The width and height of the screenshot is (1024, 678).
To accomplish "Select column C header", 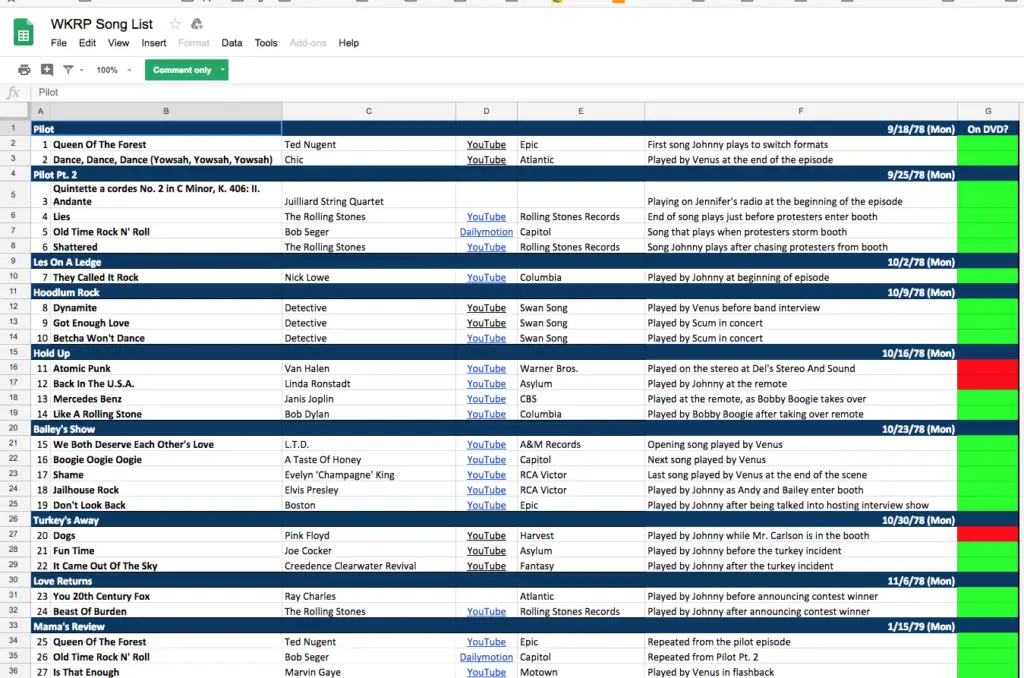I will (x=369, y=111).
